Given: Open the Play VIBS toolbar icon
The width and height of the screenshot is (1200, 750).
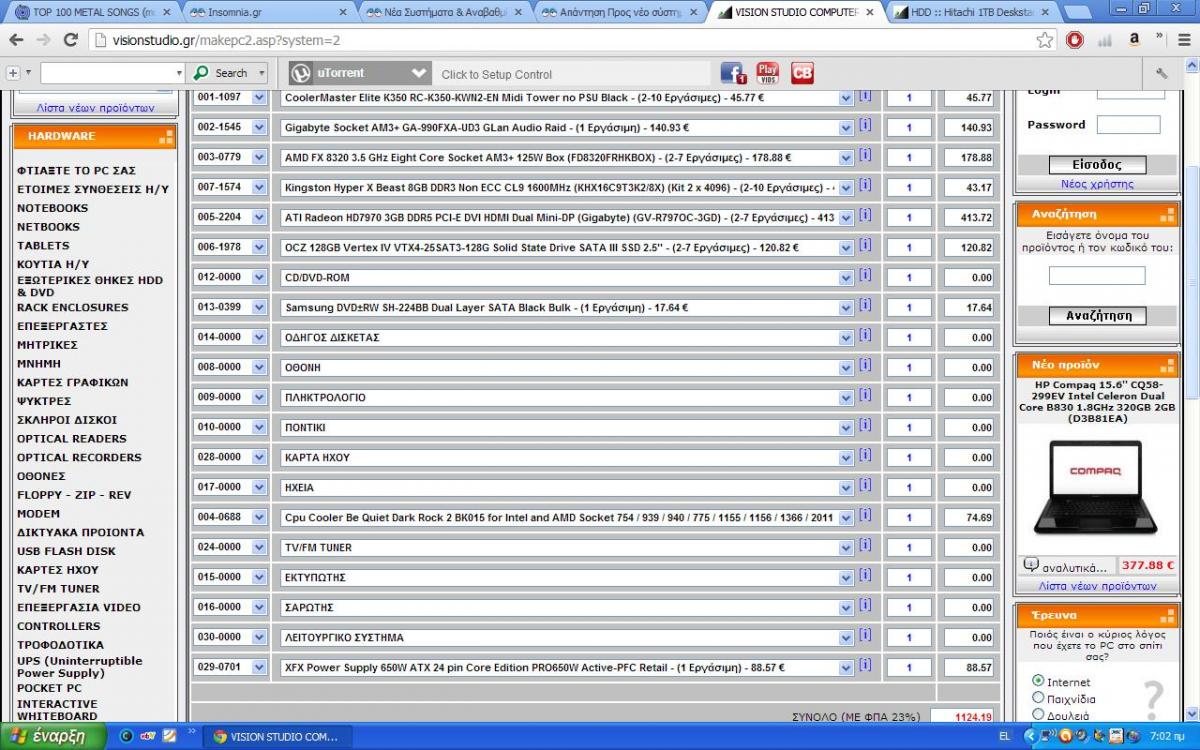Looking at the screenshot, I should point(767,73).
